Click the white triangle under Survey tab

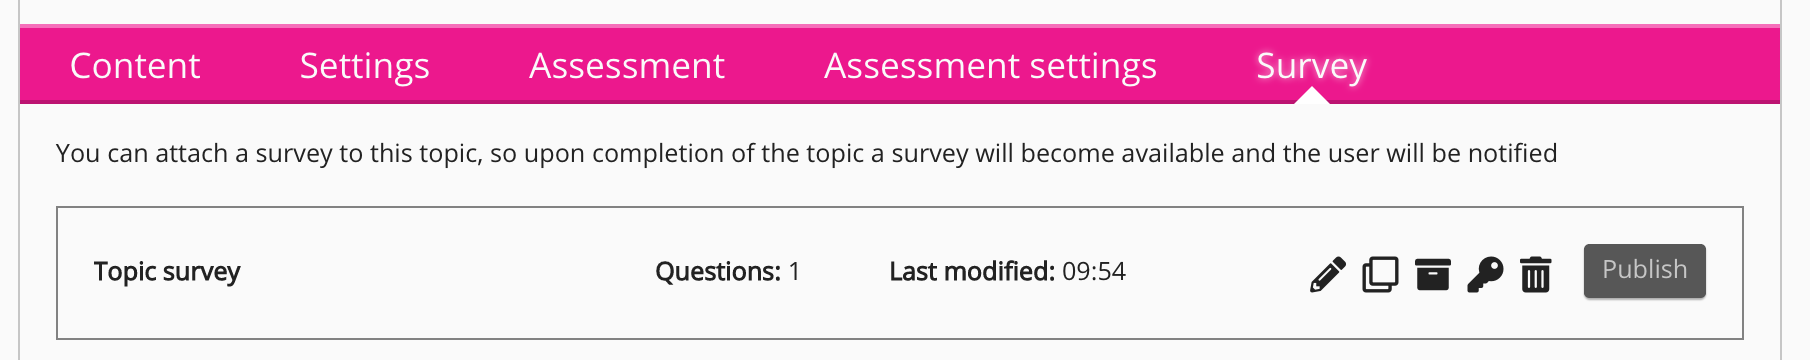[1311, 95]
